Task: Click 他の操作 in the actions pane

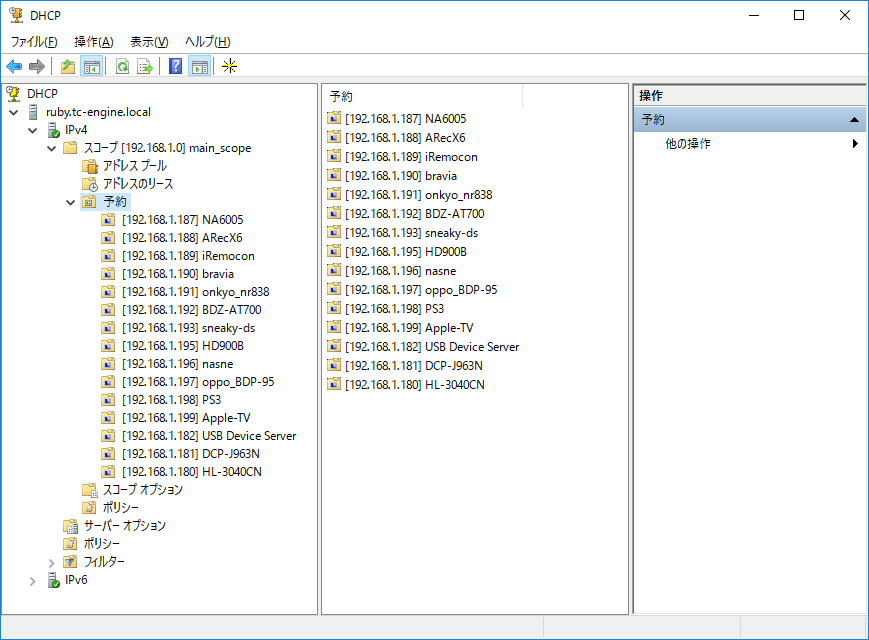Action: (x=688, y=144)
